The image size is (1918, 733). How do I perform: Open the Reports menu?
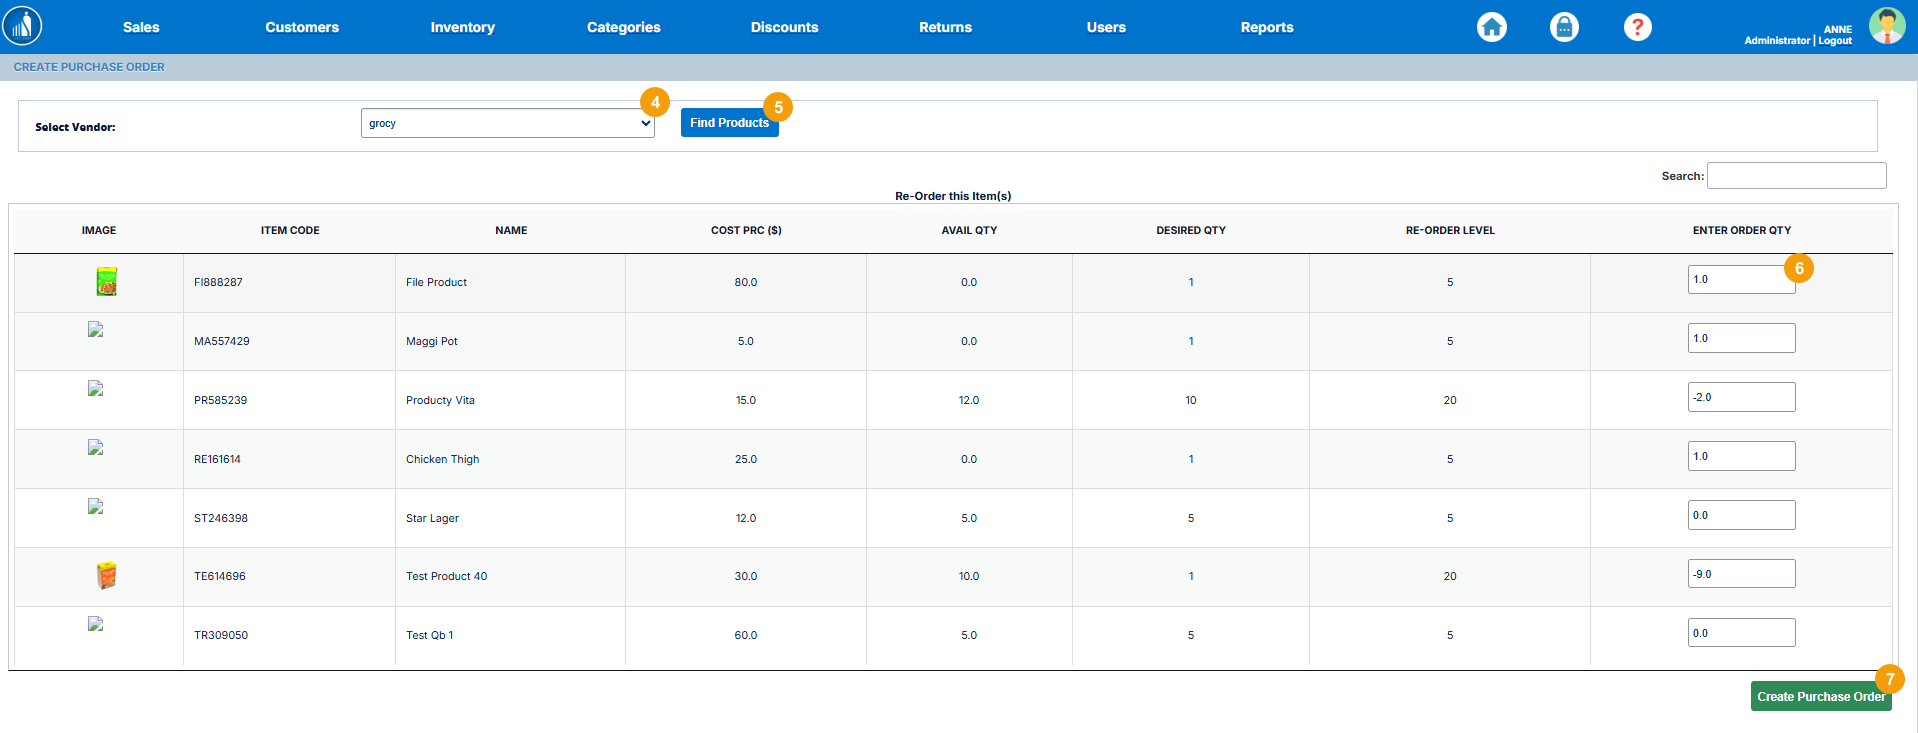[x=1266, y=27]
